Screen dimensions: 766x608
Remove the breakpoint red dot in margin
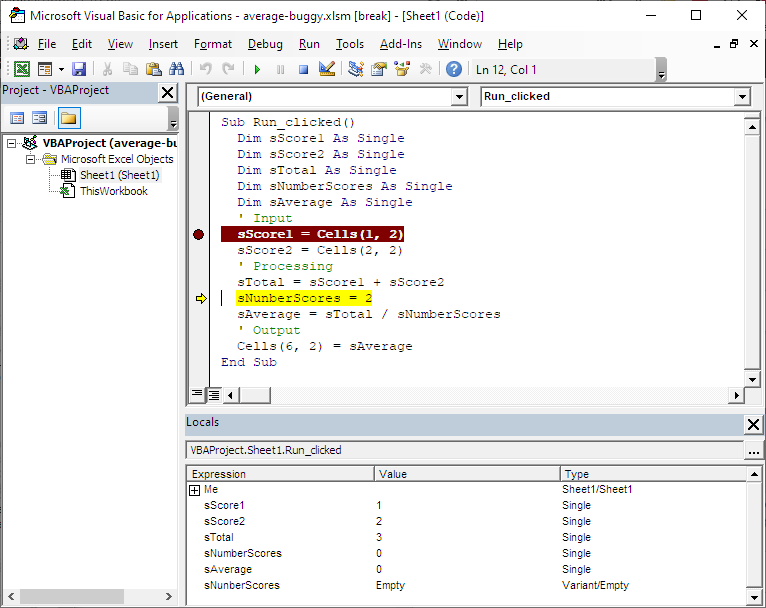tap(198, 235)
